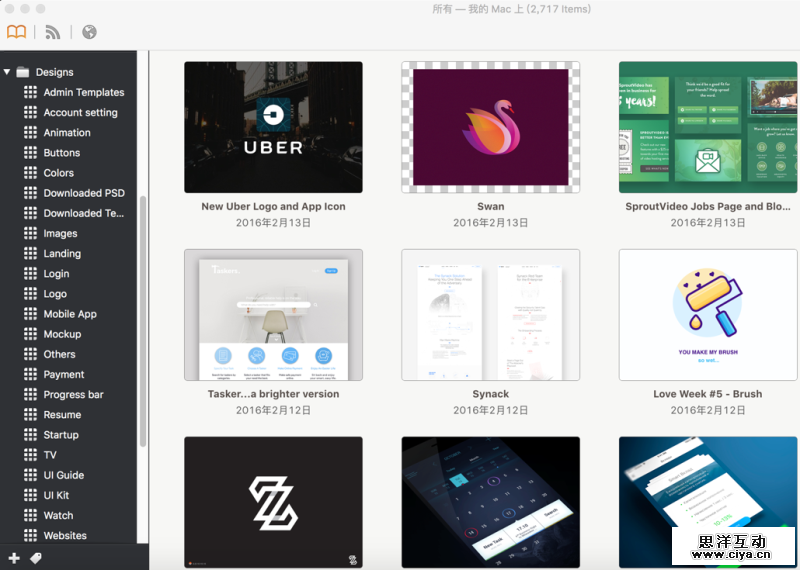The image size is (800, 570).
Task: Click grid icon beside Animation
Action: (x=30, y=132)
